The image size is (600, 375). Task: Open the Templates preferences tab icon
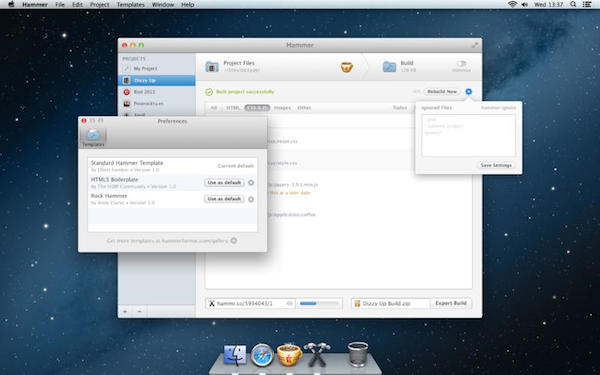pyautogui.click(x=93, y=137)
